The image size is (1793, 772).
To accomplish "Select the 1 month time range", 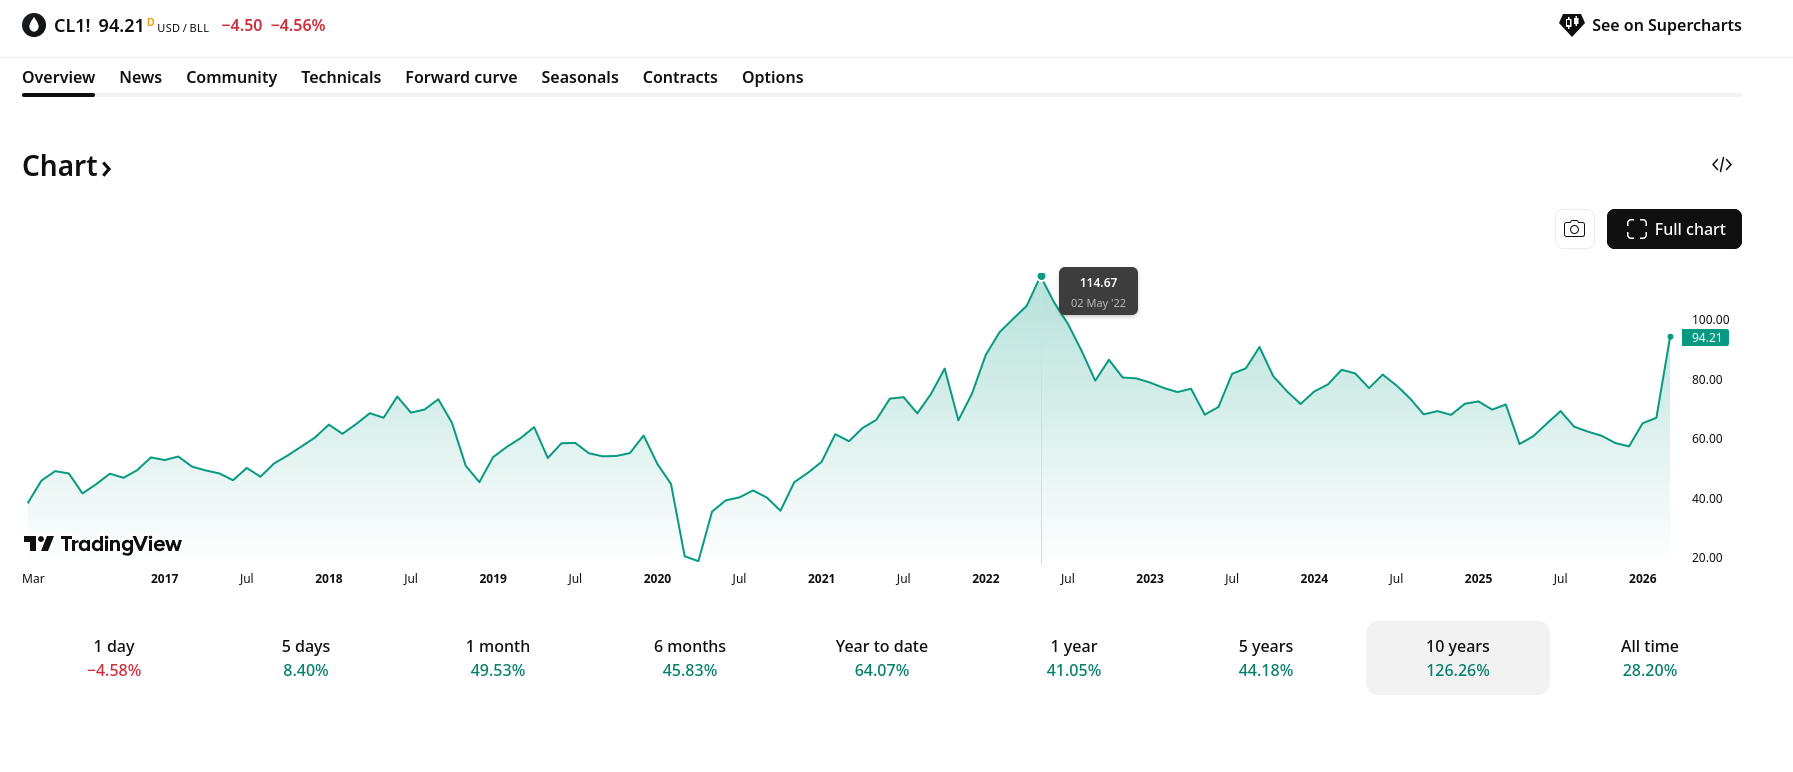I will click(498, 658).
